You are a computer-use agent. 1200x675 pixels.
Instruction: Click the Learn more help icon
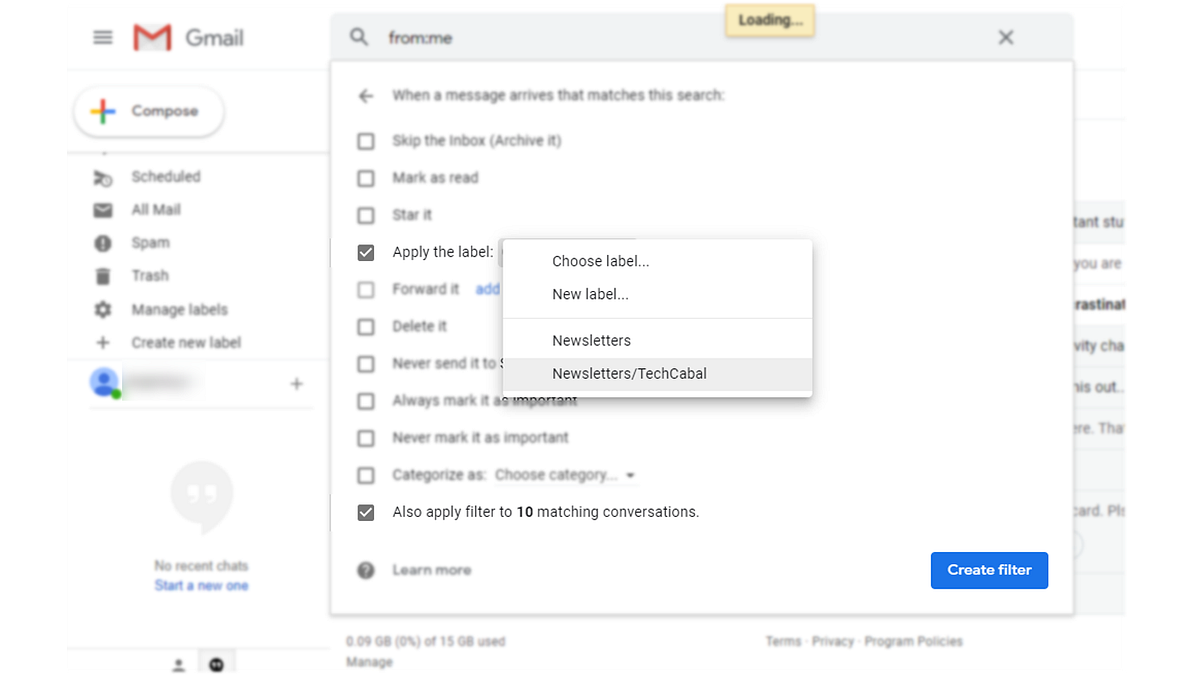click(366, 569)
